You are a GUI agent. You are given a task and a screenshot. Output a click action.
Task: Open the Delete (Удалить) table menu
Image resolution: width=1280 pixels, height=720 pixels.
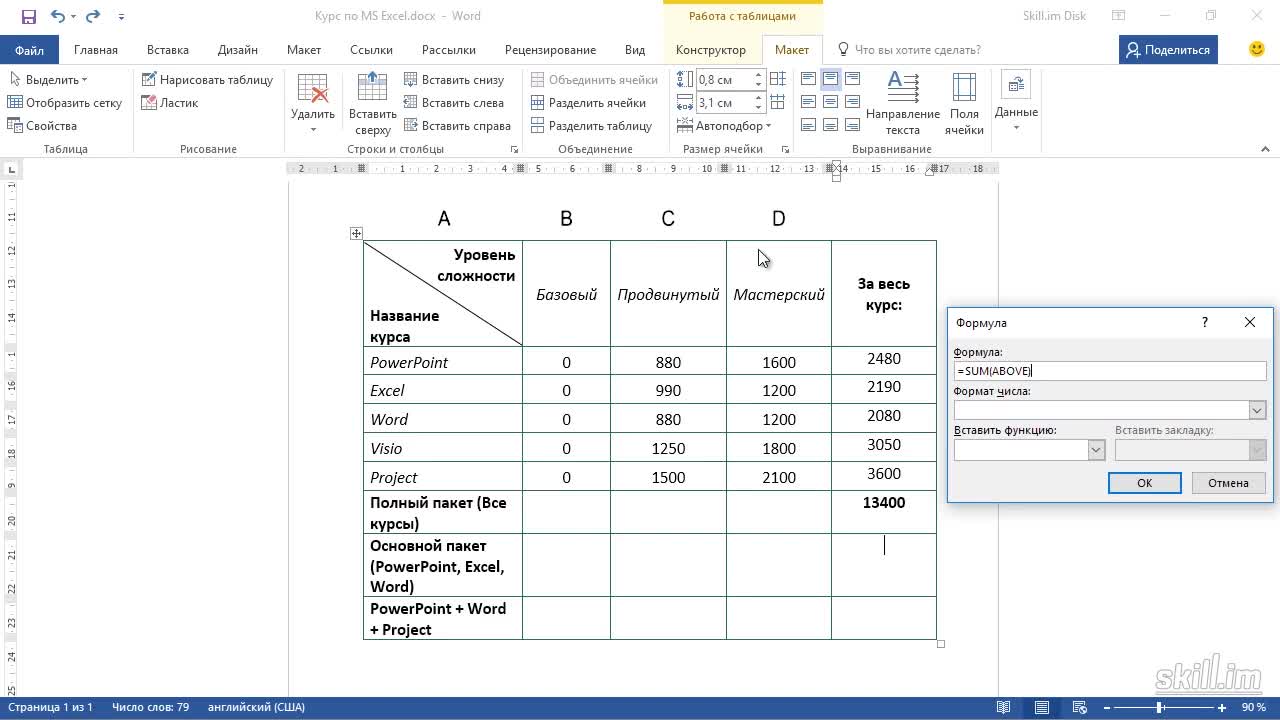pyautogui.click(x=313, y=104)
